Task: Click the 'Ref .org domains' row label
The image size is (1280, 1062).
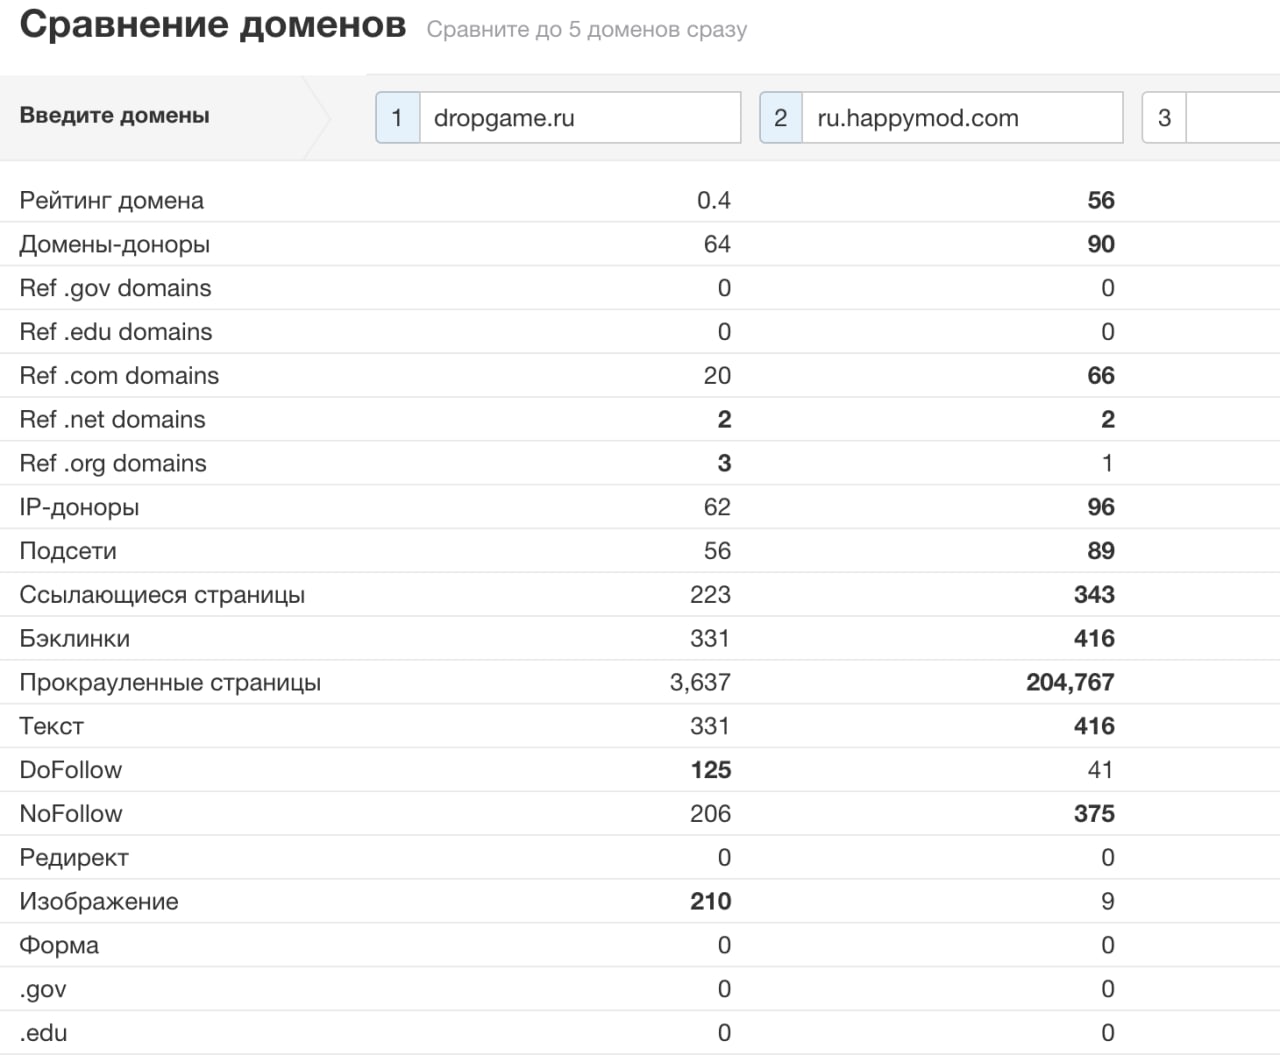Action: coord(113,463)
